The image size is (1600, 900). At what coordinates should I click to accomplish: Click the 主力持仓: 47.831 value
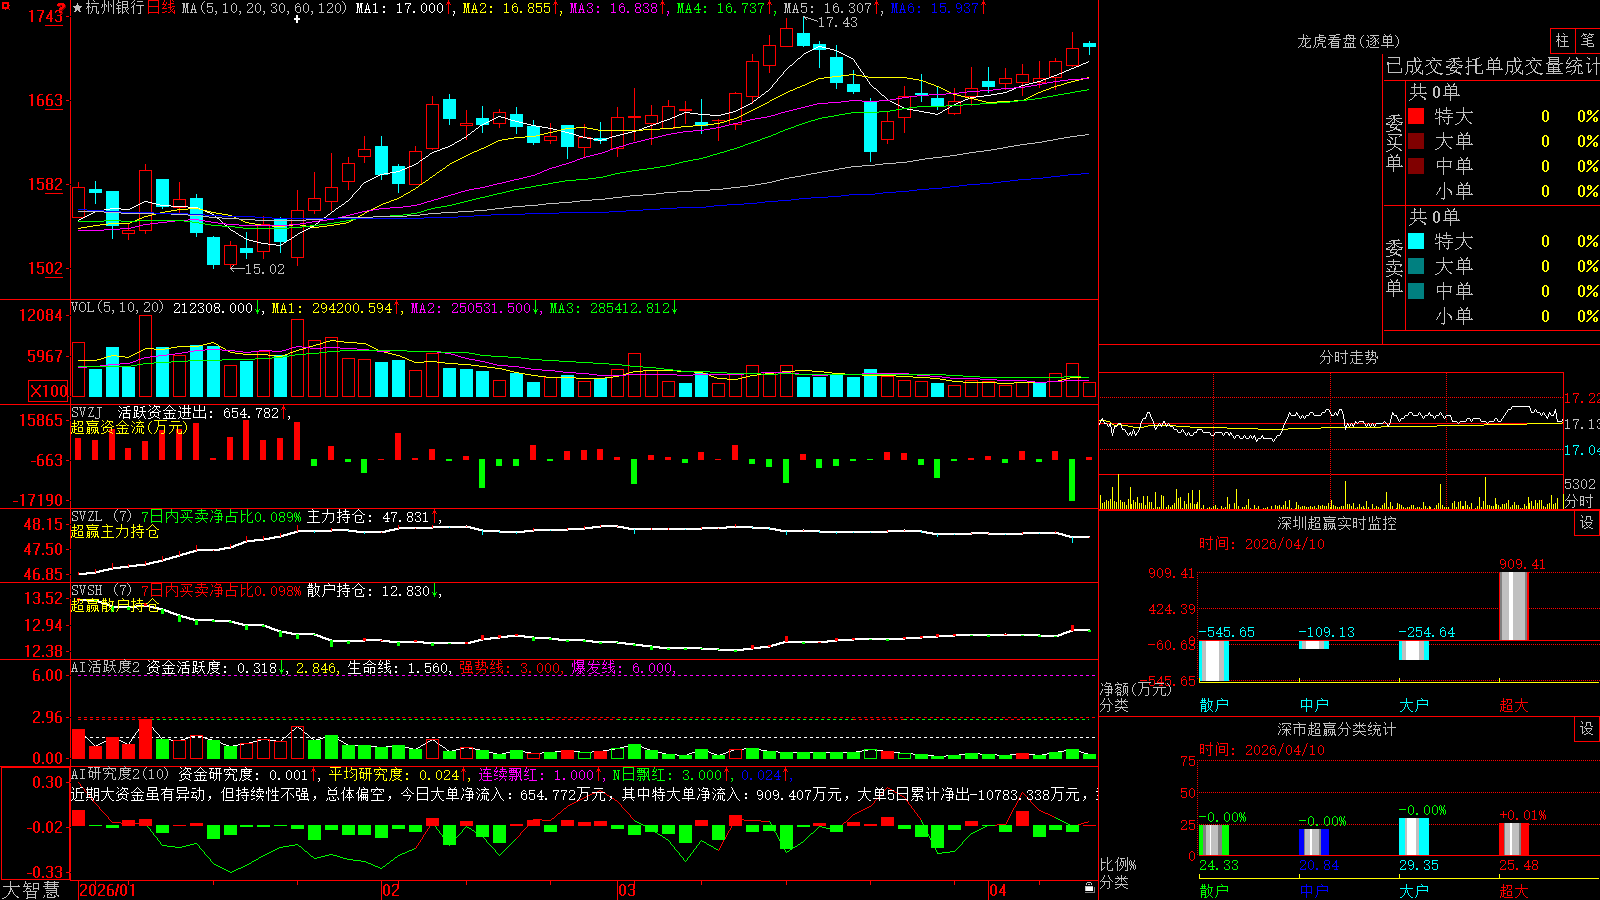[x=368, y=517]
